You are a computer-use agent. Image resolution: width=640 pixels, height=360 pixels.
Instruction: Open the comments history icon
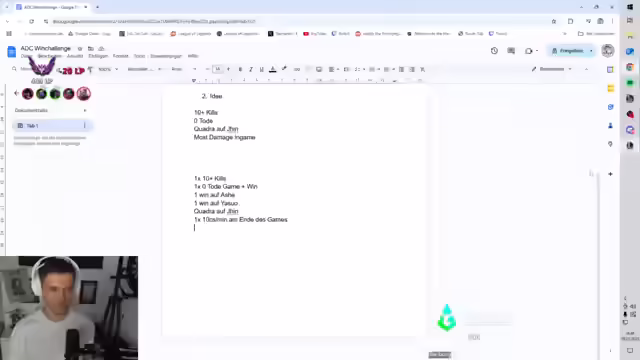[x=511, y=51]
